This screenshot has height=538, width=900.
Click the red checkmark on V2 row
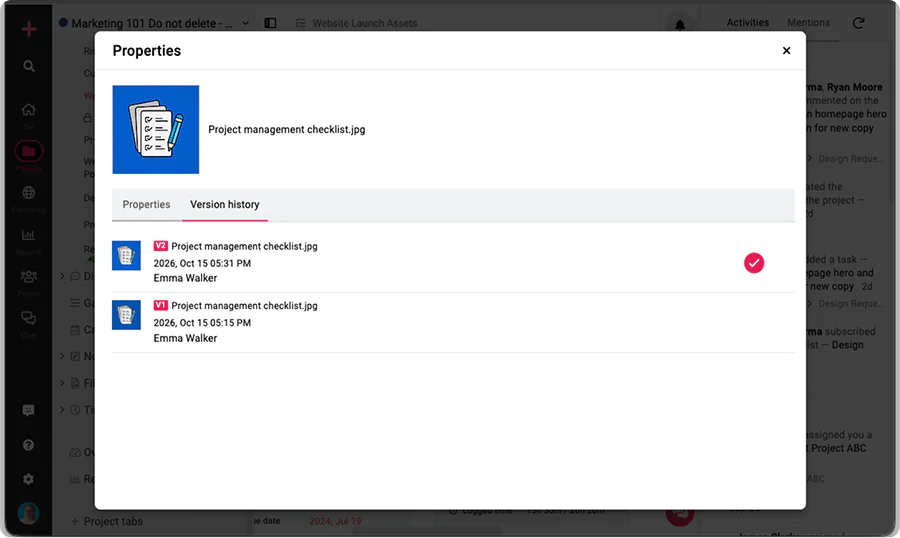click(754, 263)
